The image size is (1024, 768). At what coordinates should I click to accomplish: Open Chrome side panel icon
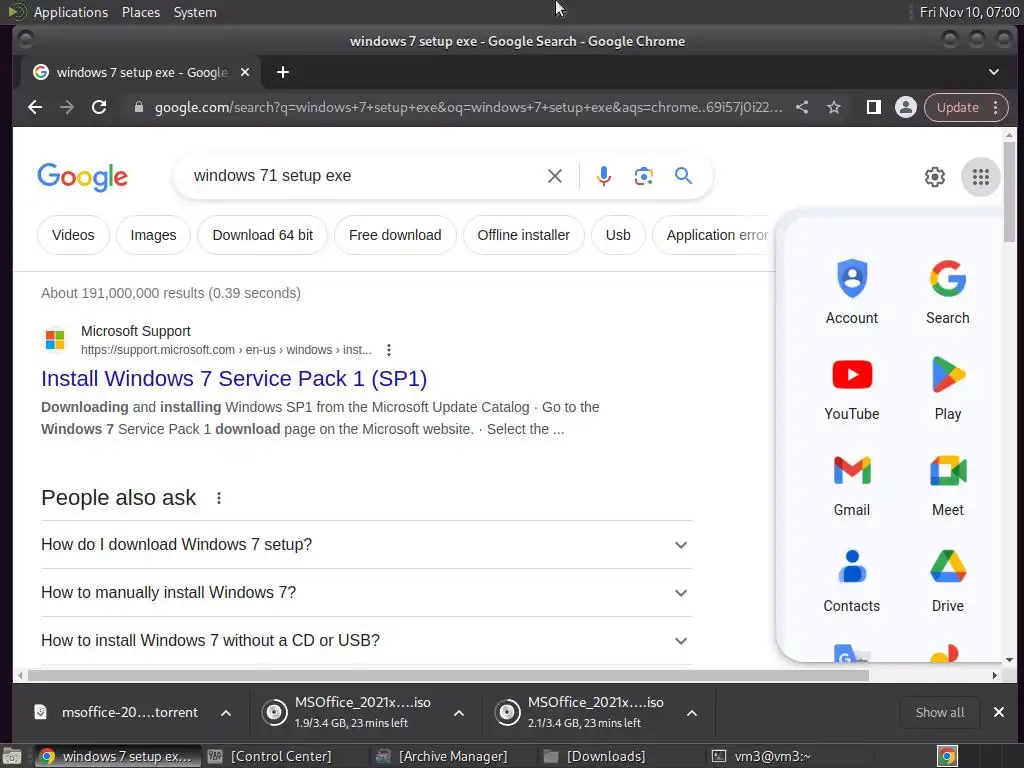(x=873, y=107)
